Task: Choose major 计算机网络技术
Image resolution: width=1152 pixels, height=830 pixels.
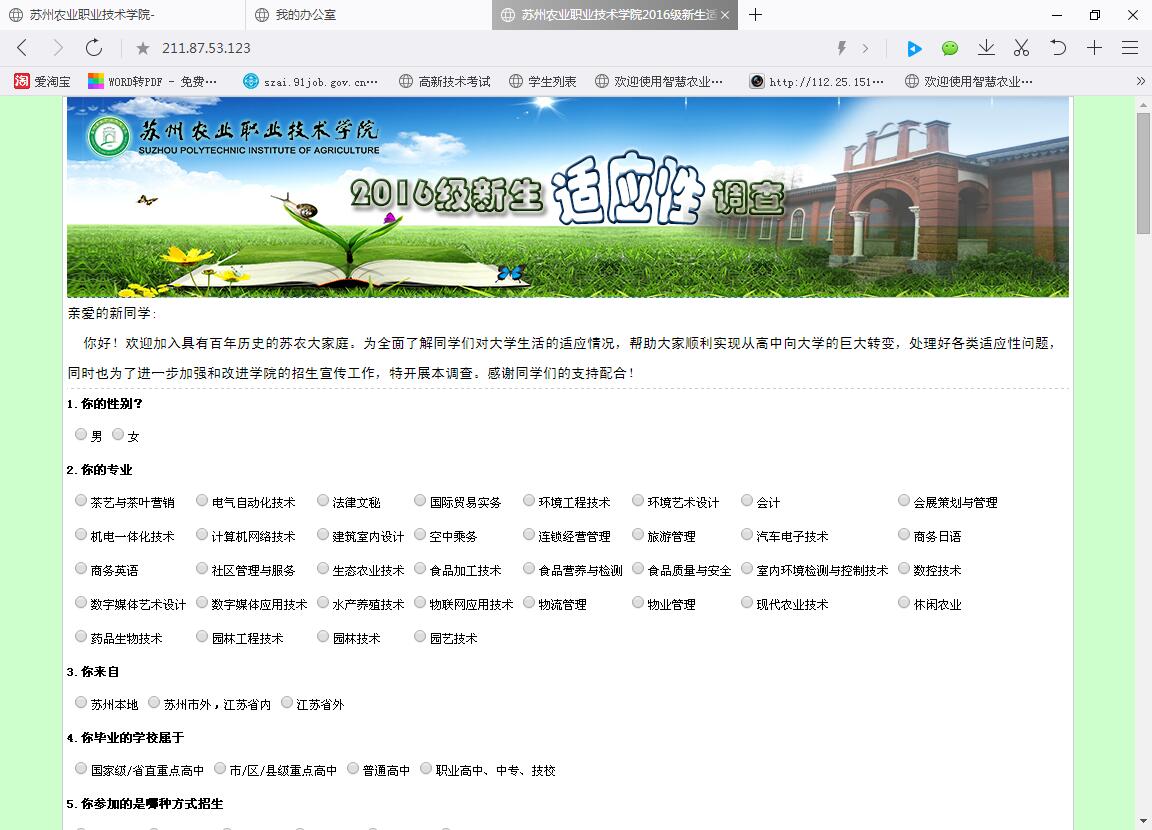Action: [202, 534]
